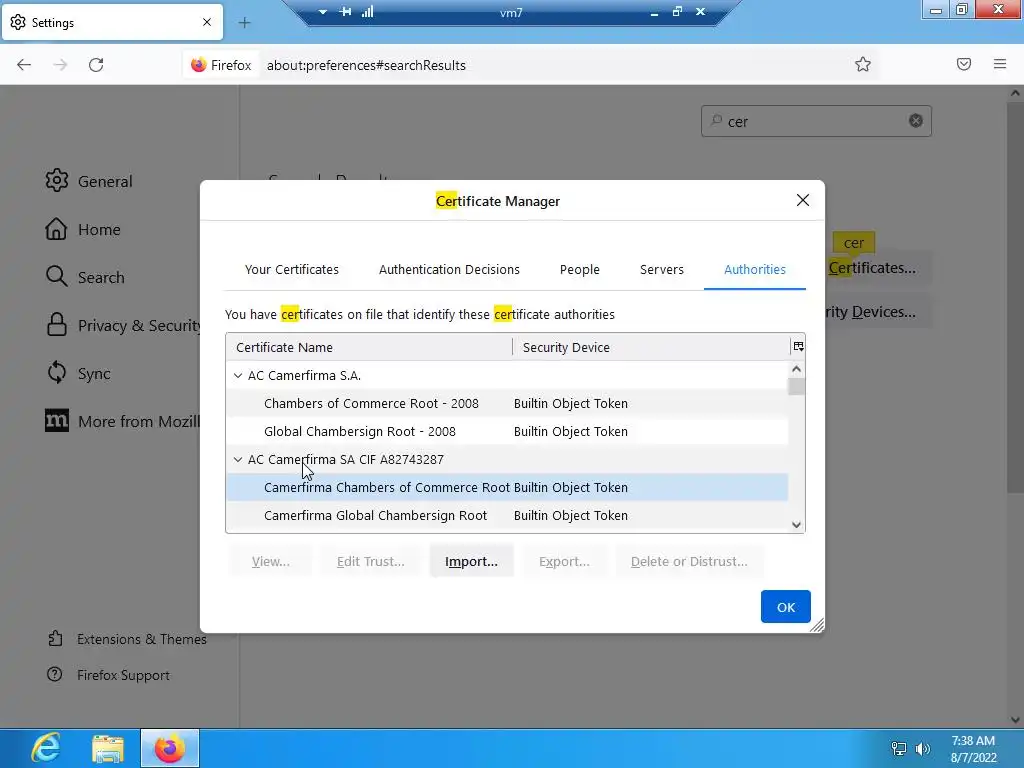Open a new browser tab
Screen dimensions: 1024x768
(x=244, y=23)
